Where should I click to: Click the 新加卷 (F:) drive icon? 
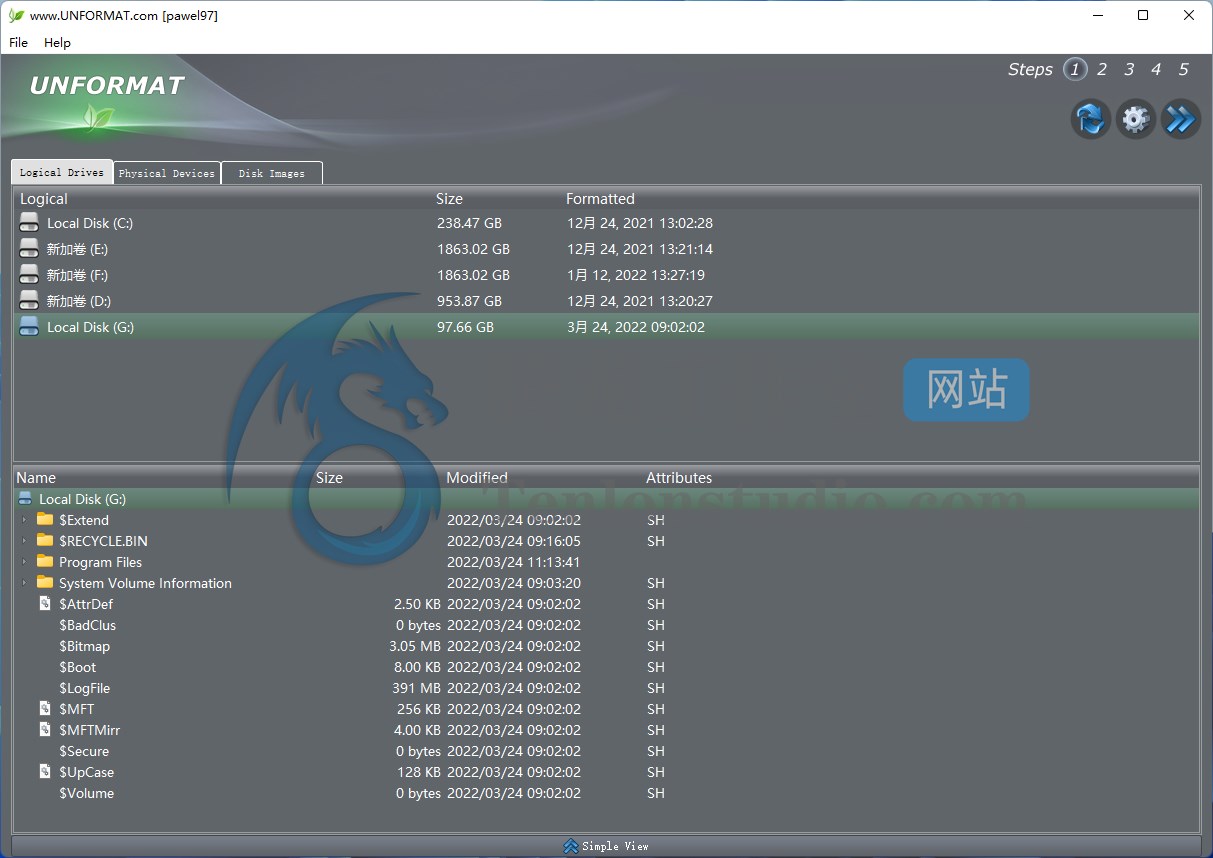pos(29,275)
